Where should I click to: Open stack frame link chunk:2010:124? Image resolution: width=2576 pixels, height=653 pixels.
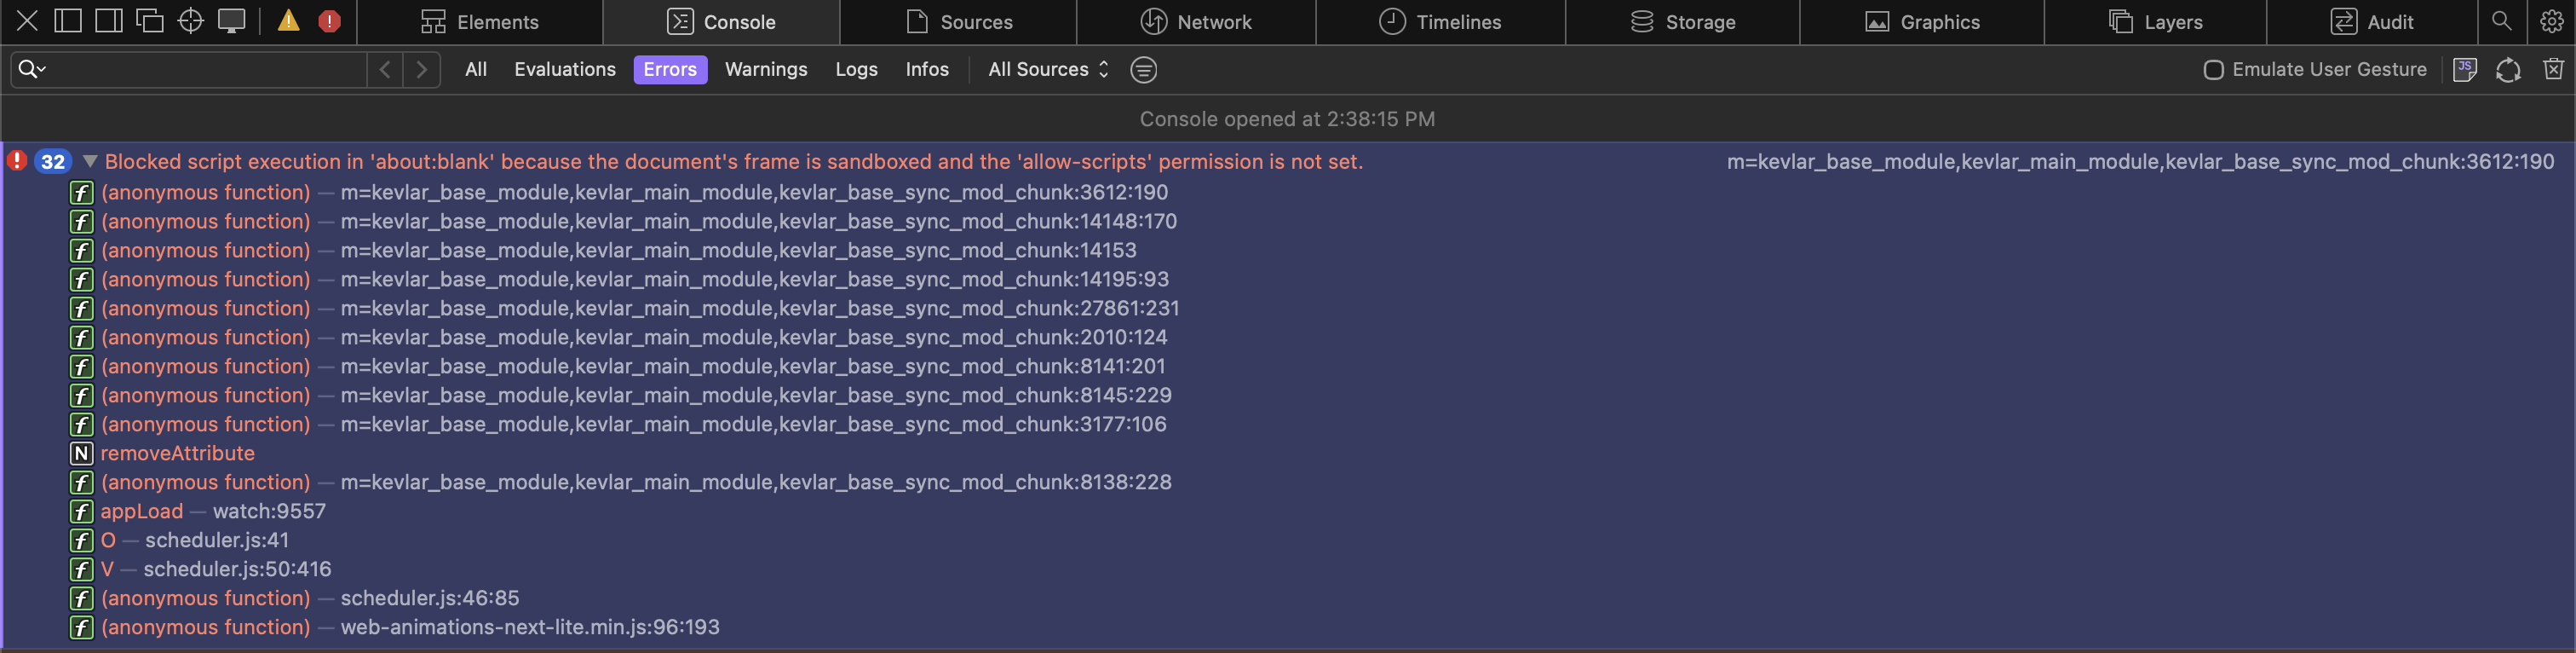point(753,337)
